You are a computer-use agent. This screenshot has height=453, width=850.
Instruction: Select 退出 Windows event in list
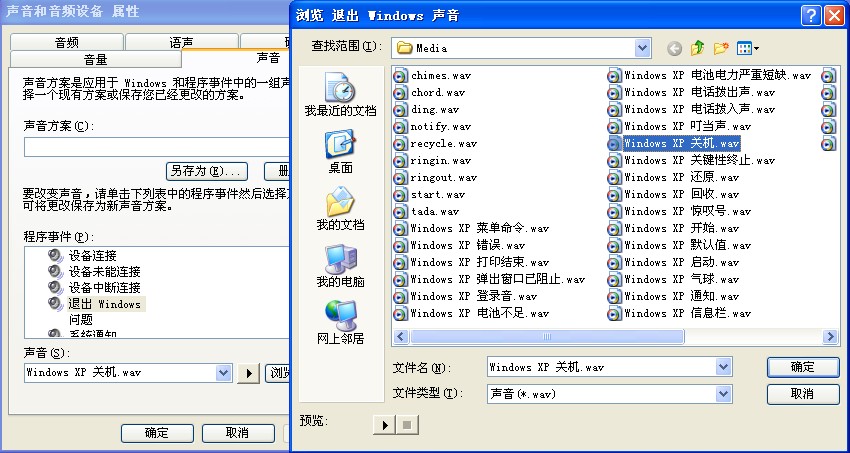(x=104, y=303)
